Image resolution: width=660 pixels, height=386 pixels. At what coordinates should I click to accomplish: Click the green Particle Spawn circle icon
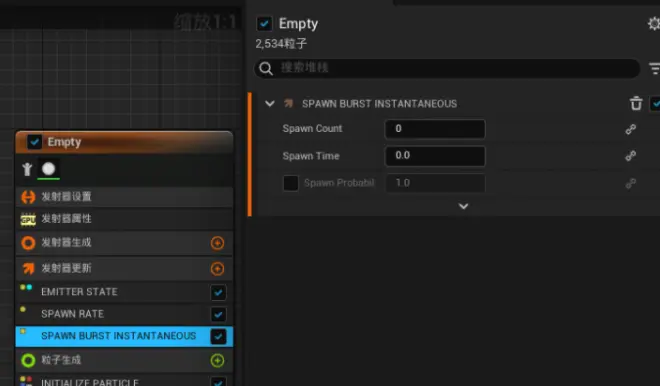[28, 360]
